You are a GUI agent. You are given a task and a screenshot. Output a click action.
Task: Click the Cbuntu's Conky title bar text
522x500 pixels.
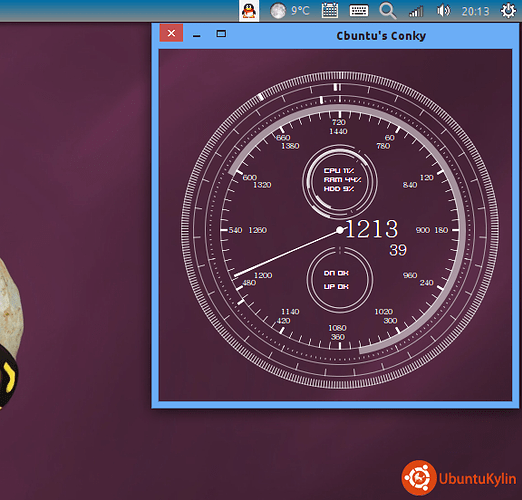[x=381, y=36]
